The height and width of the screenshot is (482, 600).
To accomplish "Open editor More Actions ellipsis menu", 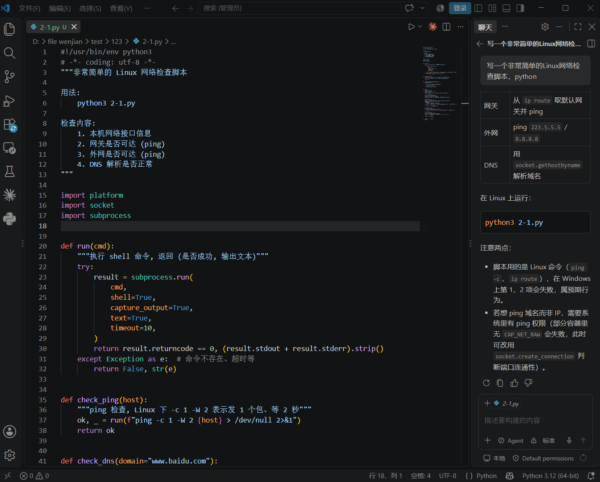I will tap(461, 27).
